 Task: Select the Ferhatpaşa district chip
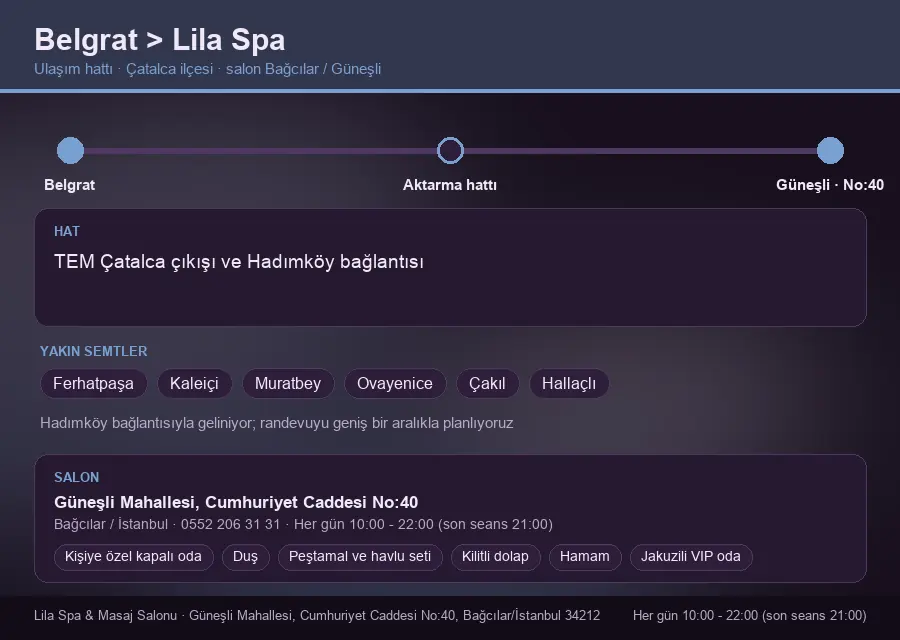pyautogui.click(x=94, y=383)
